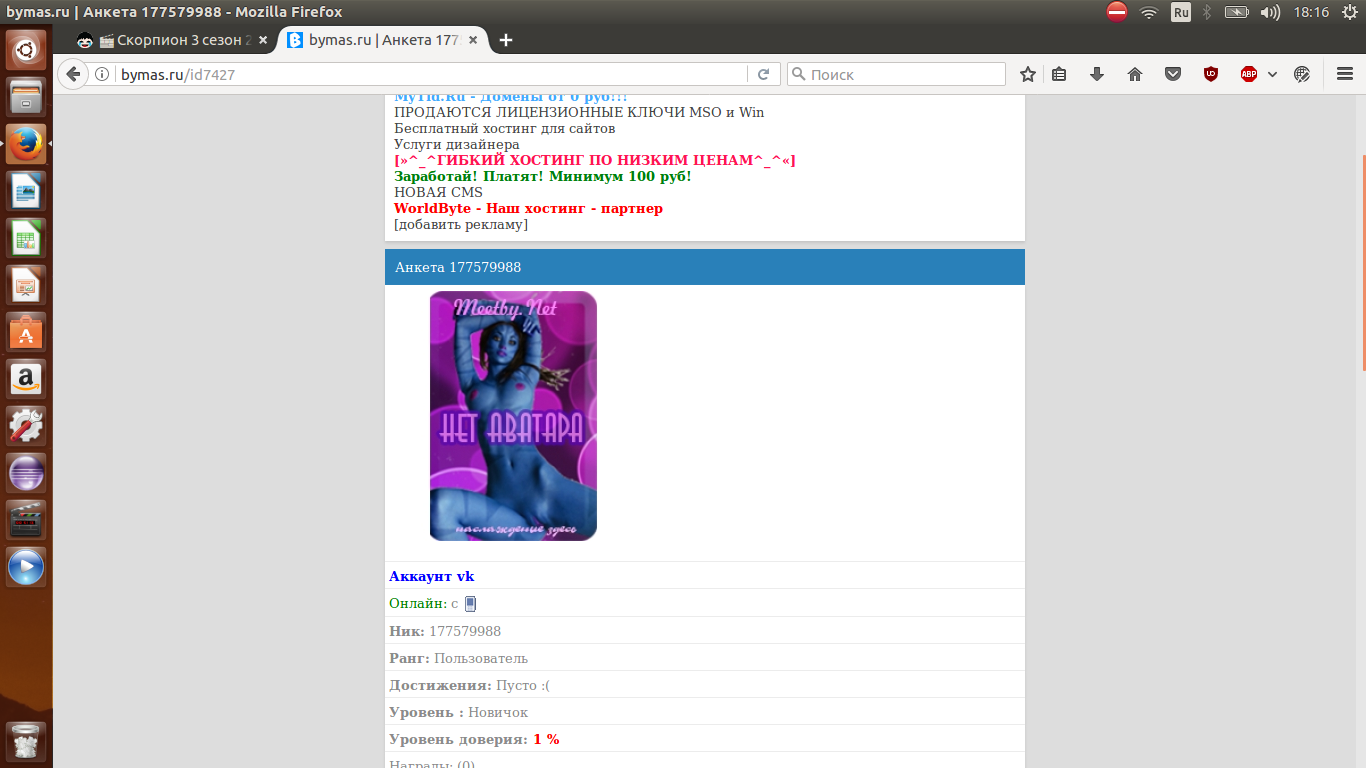Click the [добавить рекламу] link
1366x768 pixels.
[x=461, y=224]
